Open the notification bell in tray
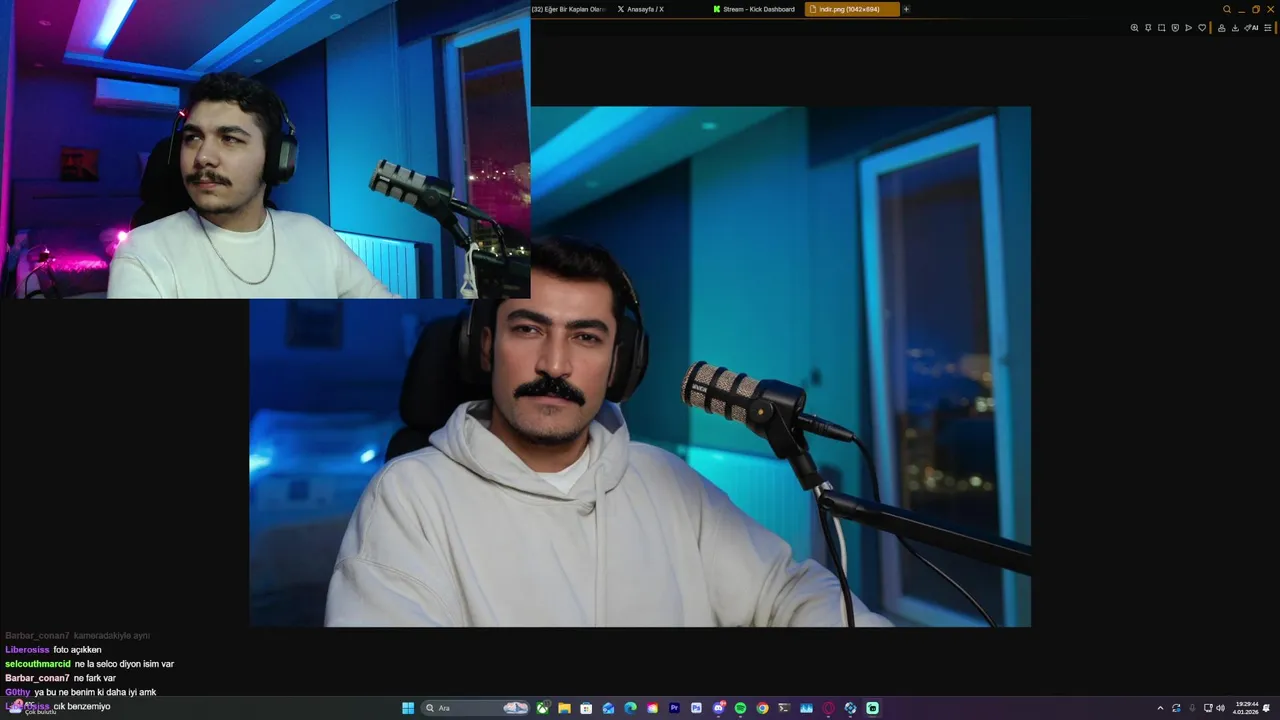Screen dimensions: 1280x720 click(1267, 708)
